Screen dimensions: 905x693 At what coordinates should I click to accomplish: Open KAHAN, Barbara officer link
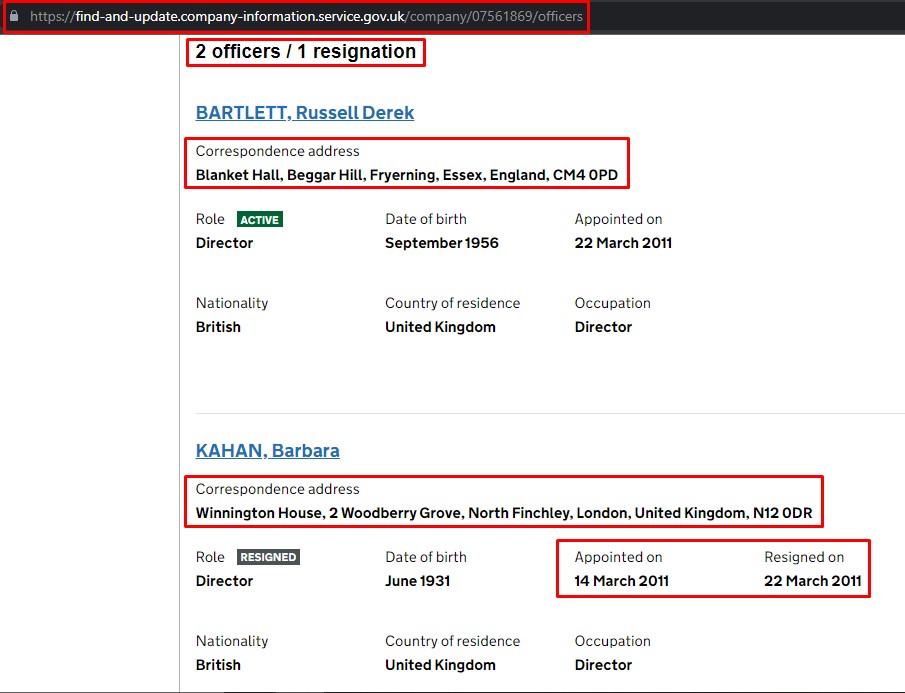267,451
